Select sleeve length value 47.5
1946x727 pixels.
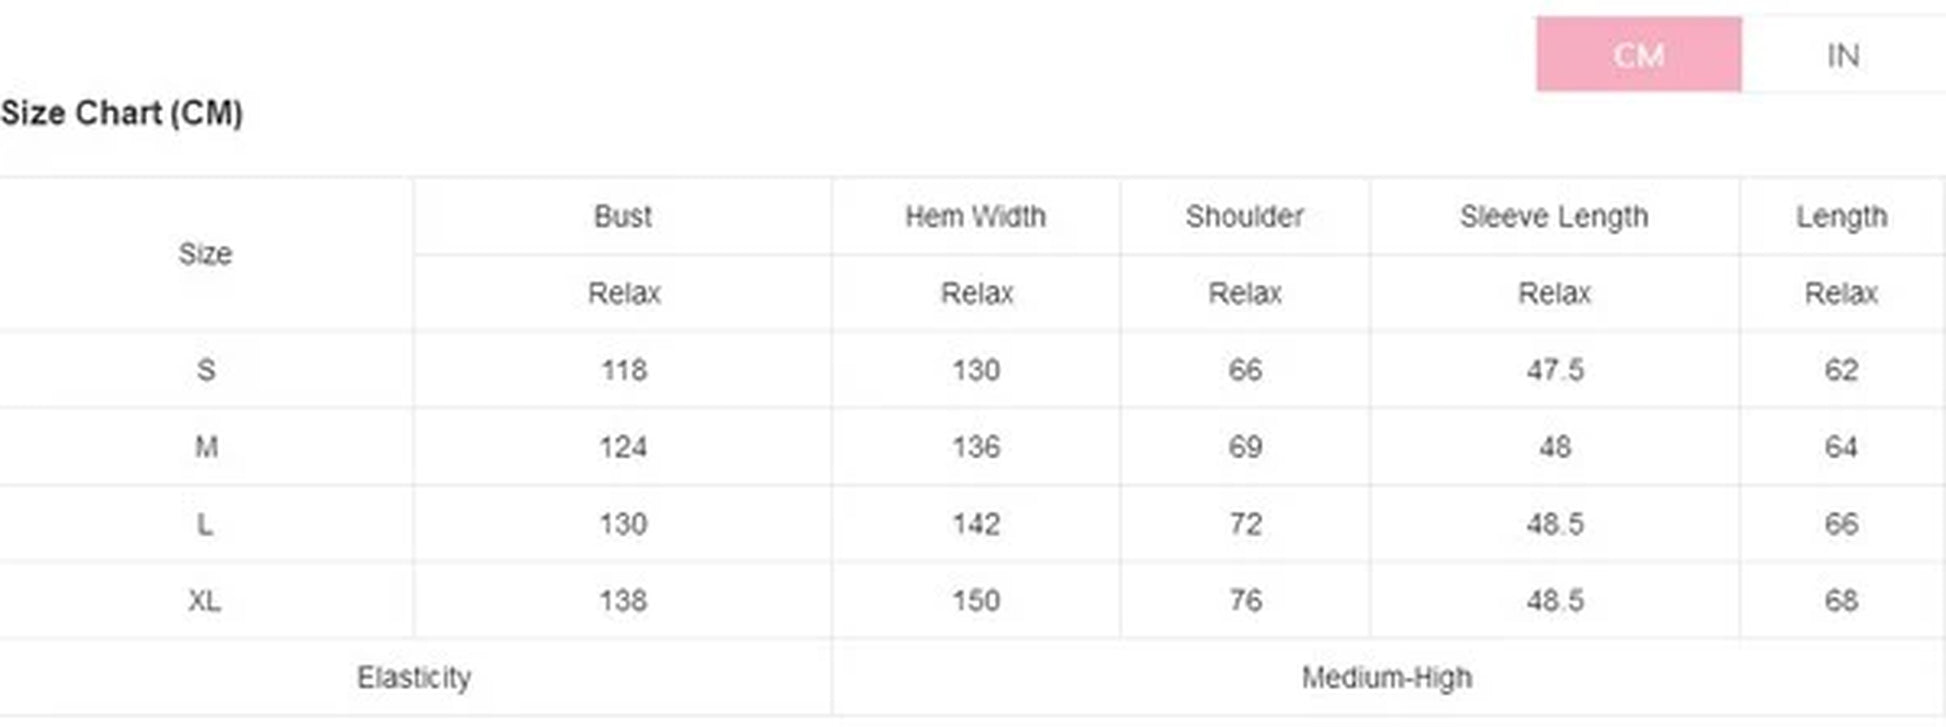(x=1554, y=370)
